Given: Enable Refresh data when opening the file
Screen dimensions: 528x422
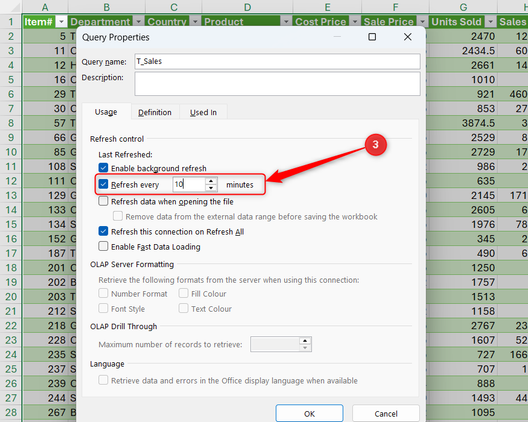Looking at the screenshot, I should pyautogui.click(x=103, y=201).
